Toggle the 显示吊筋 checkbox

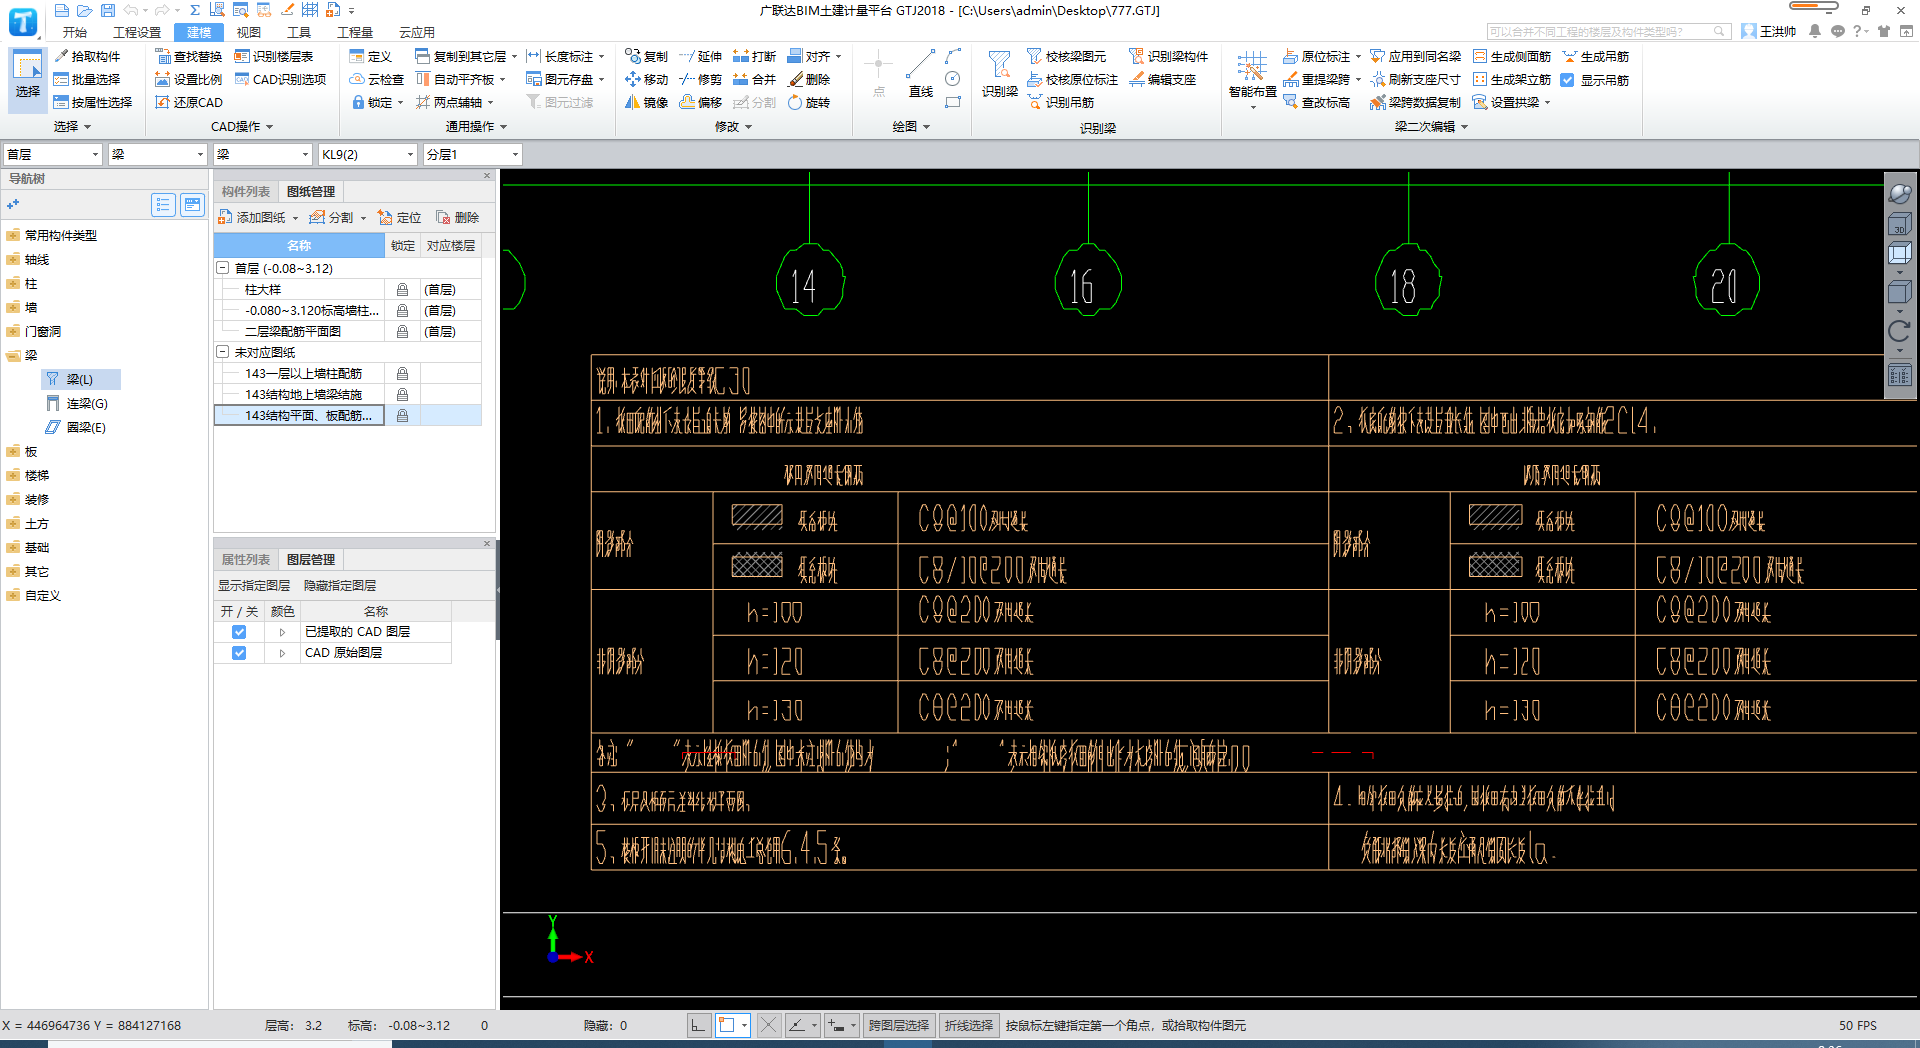click(1567, 80)
